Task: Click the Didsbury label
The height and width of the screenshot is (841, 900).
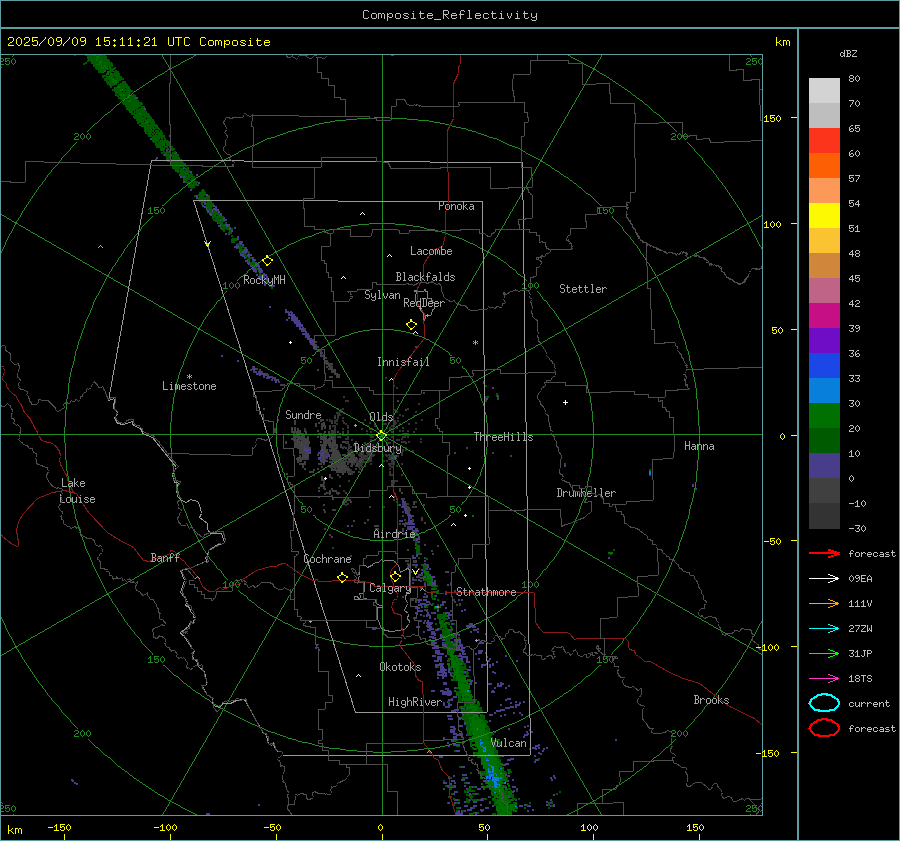Action: [x=377, y=448]
